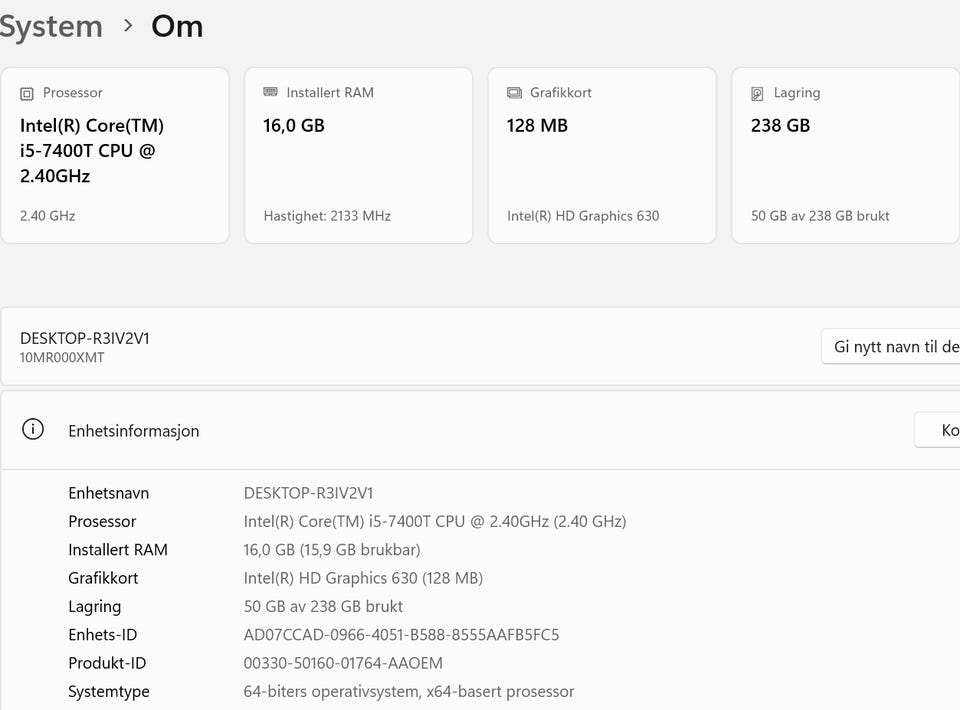
Task: Click the 238 GB storage heading
Action: point(781,125)
